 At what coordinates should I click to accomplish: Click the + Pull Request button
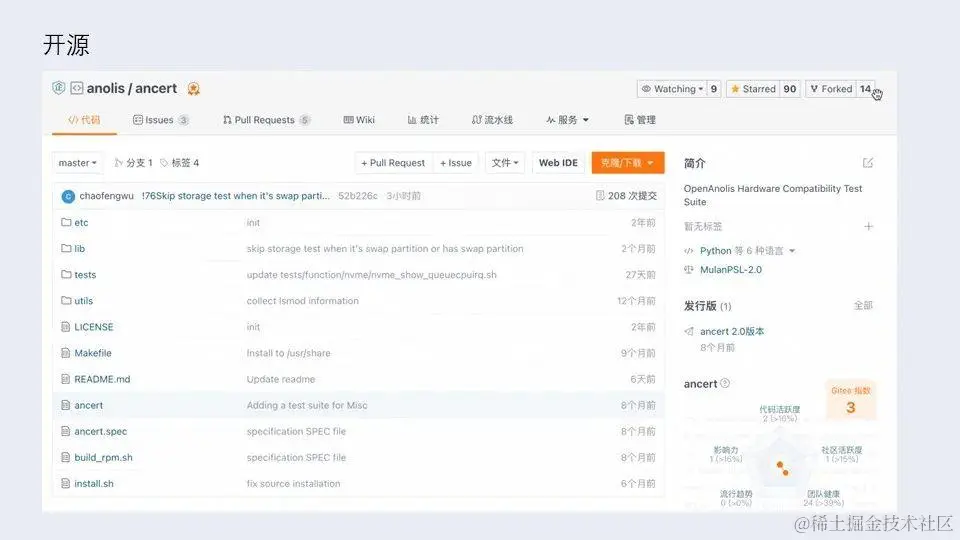(x=393, y=163)
